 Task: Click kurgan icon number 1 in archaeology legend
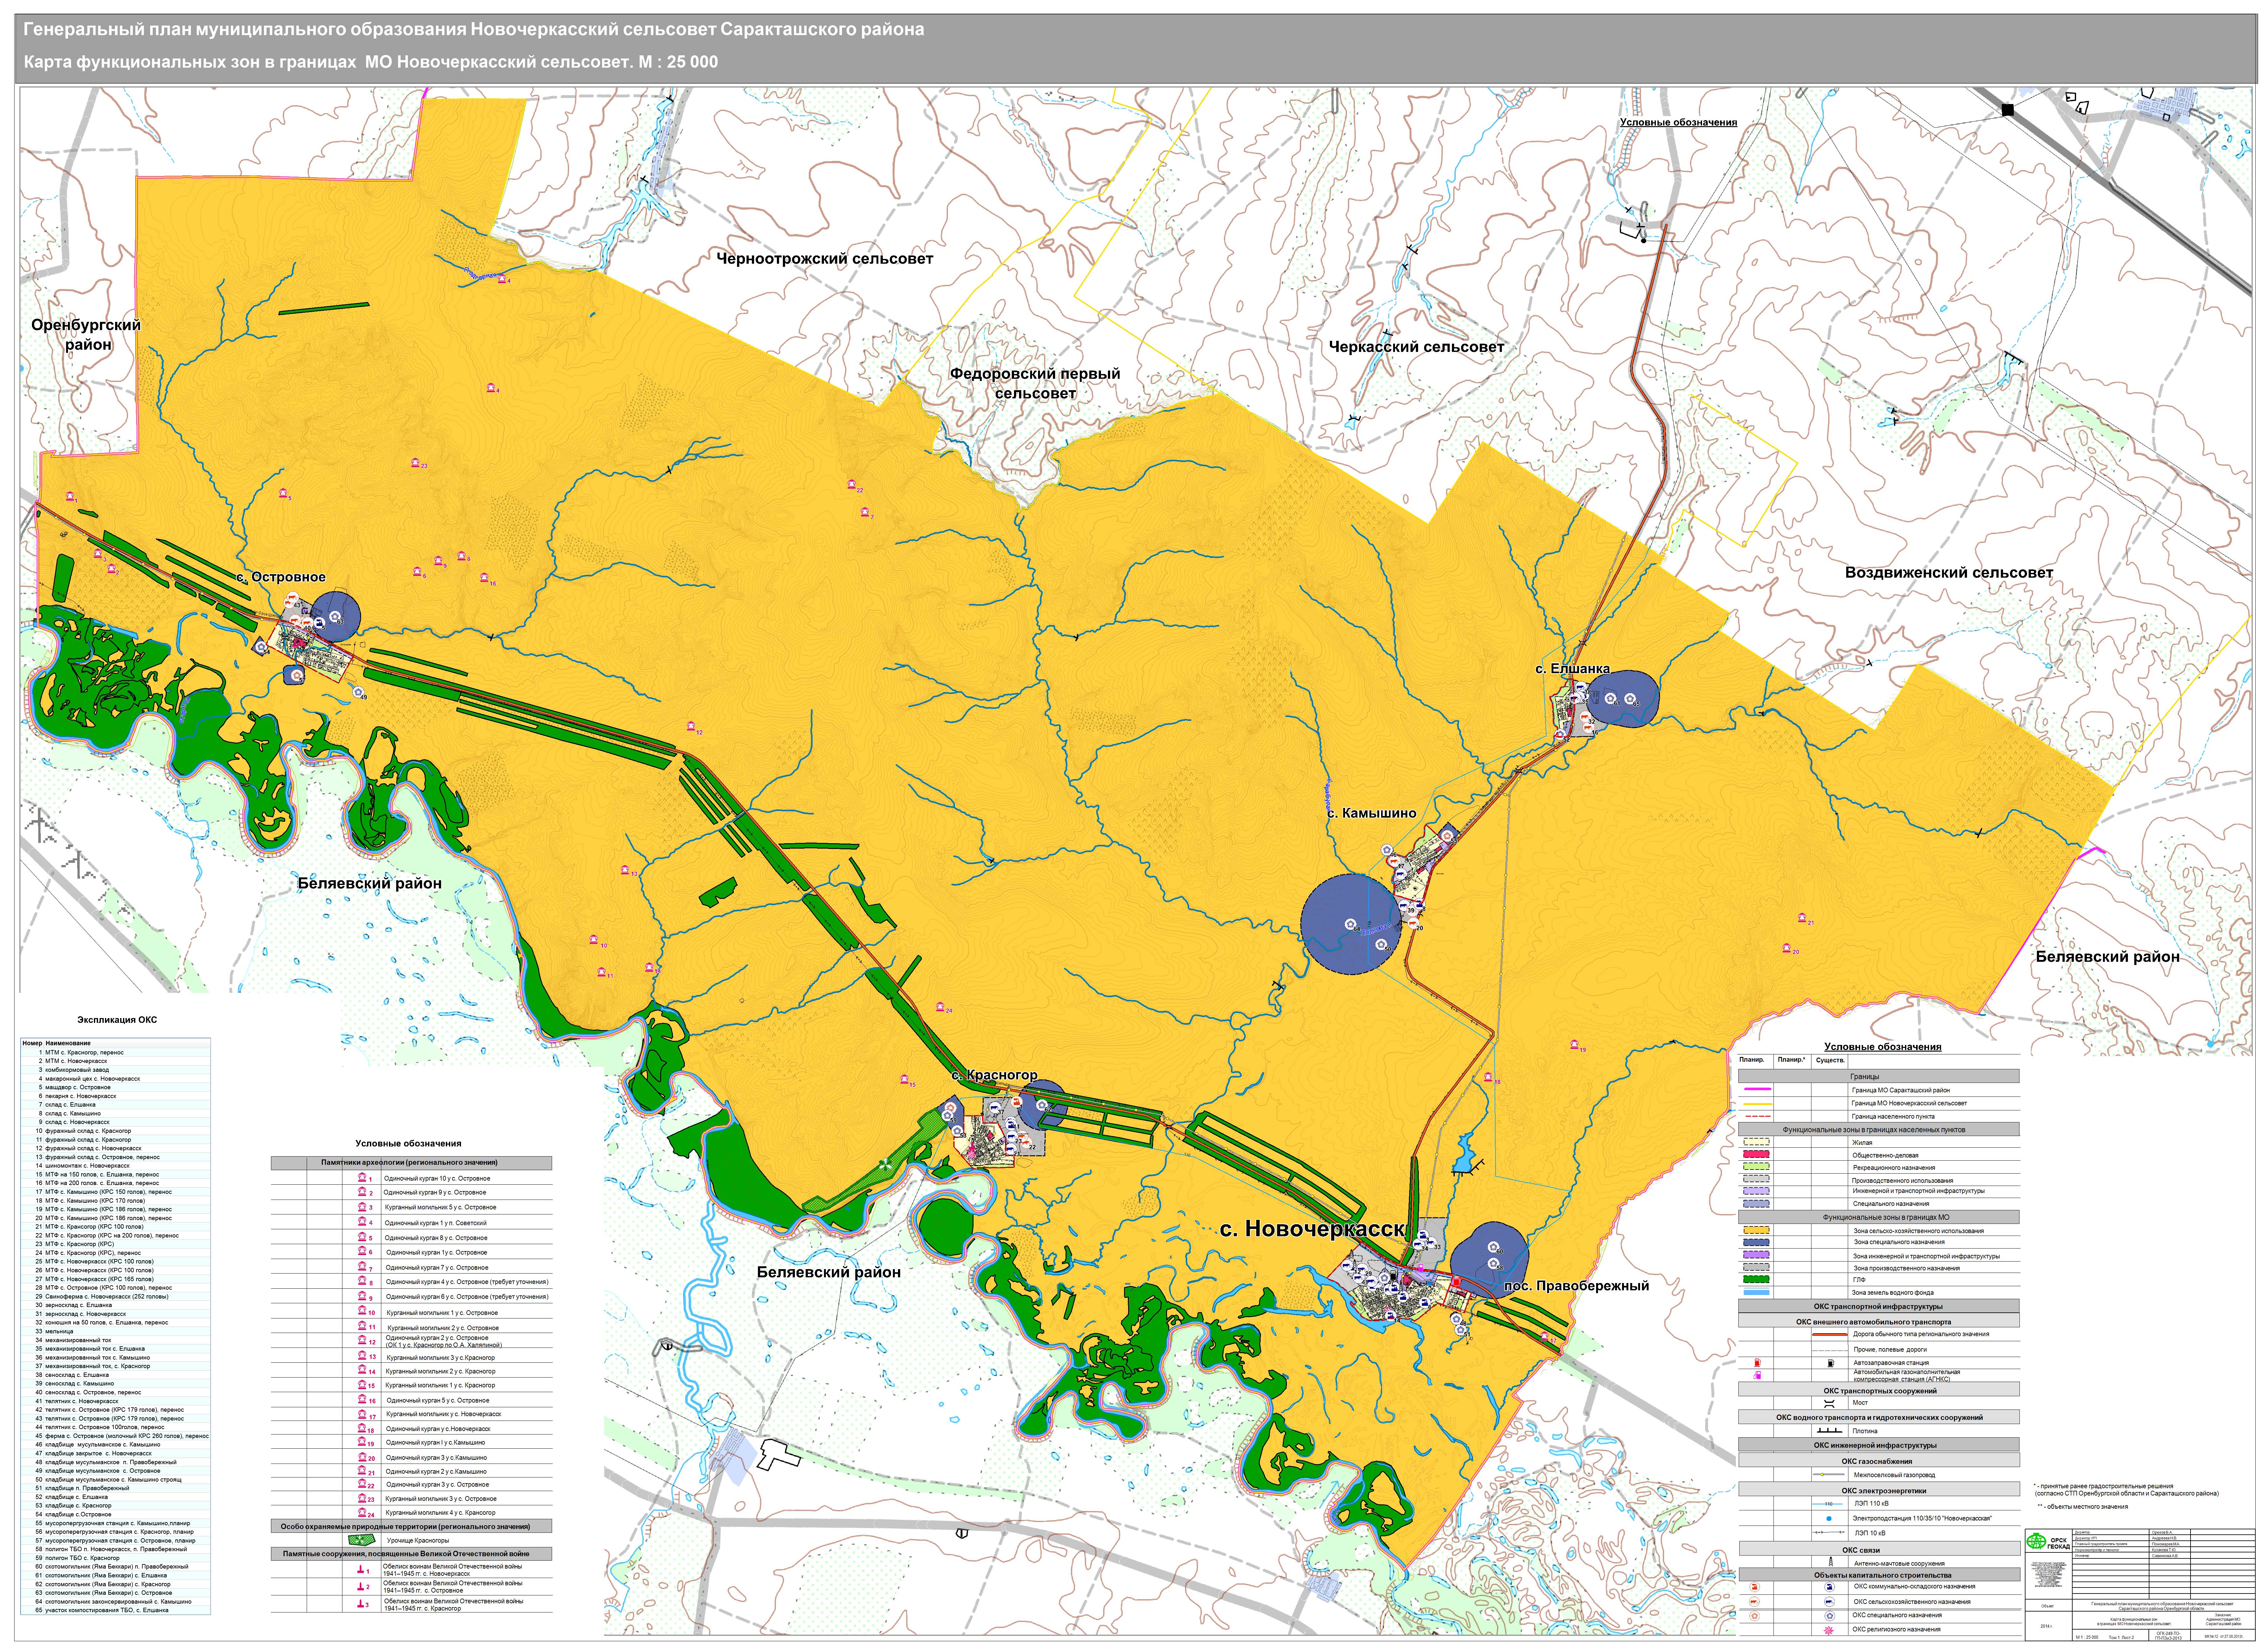click(362, 1177)
